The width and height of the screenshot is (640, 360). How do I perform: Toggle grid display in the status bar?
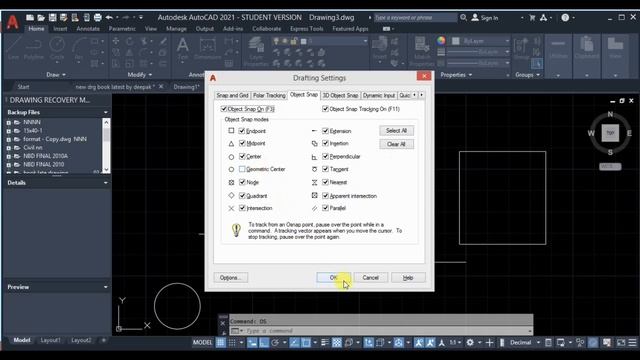pos(220,342)
